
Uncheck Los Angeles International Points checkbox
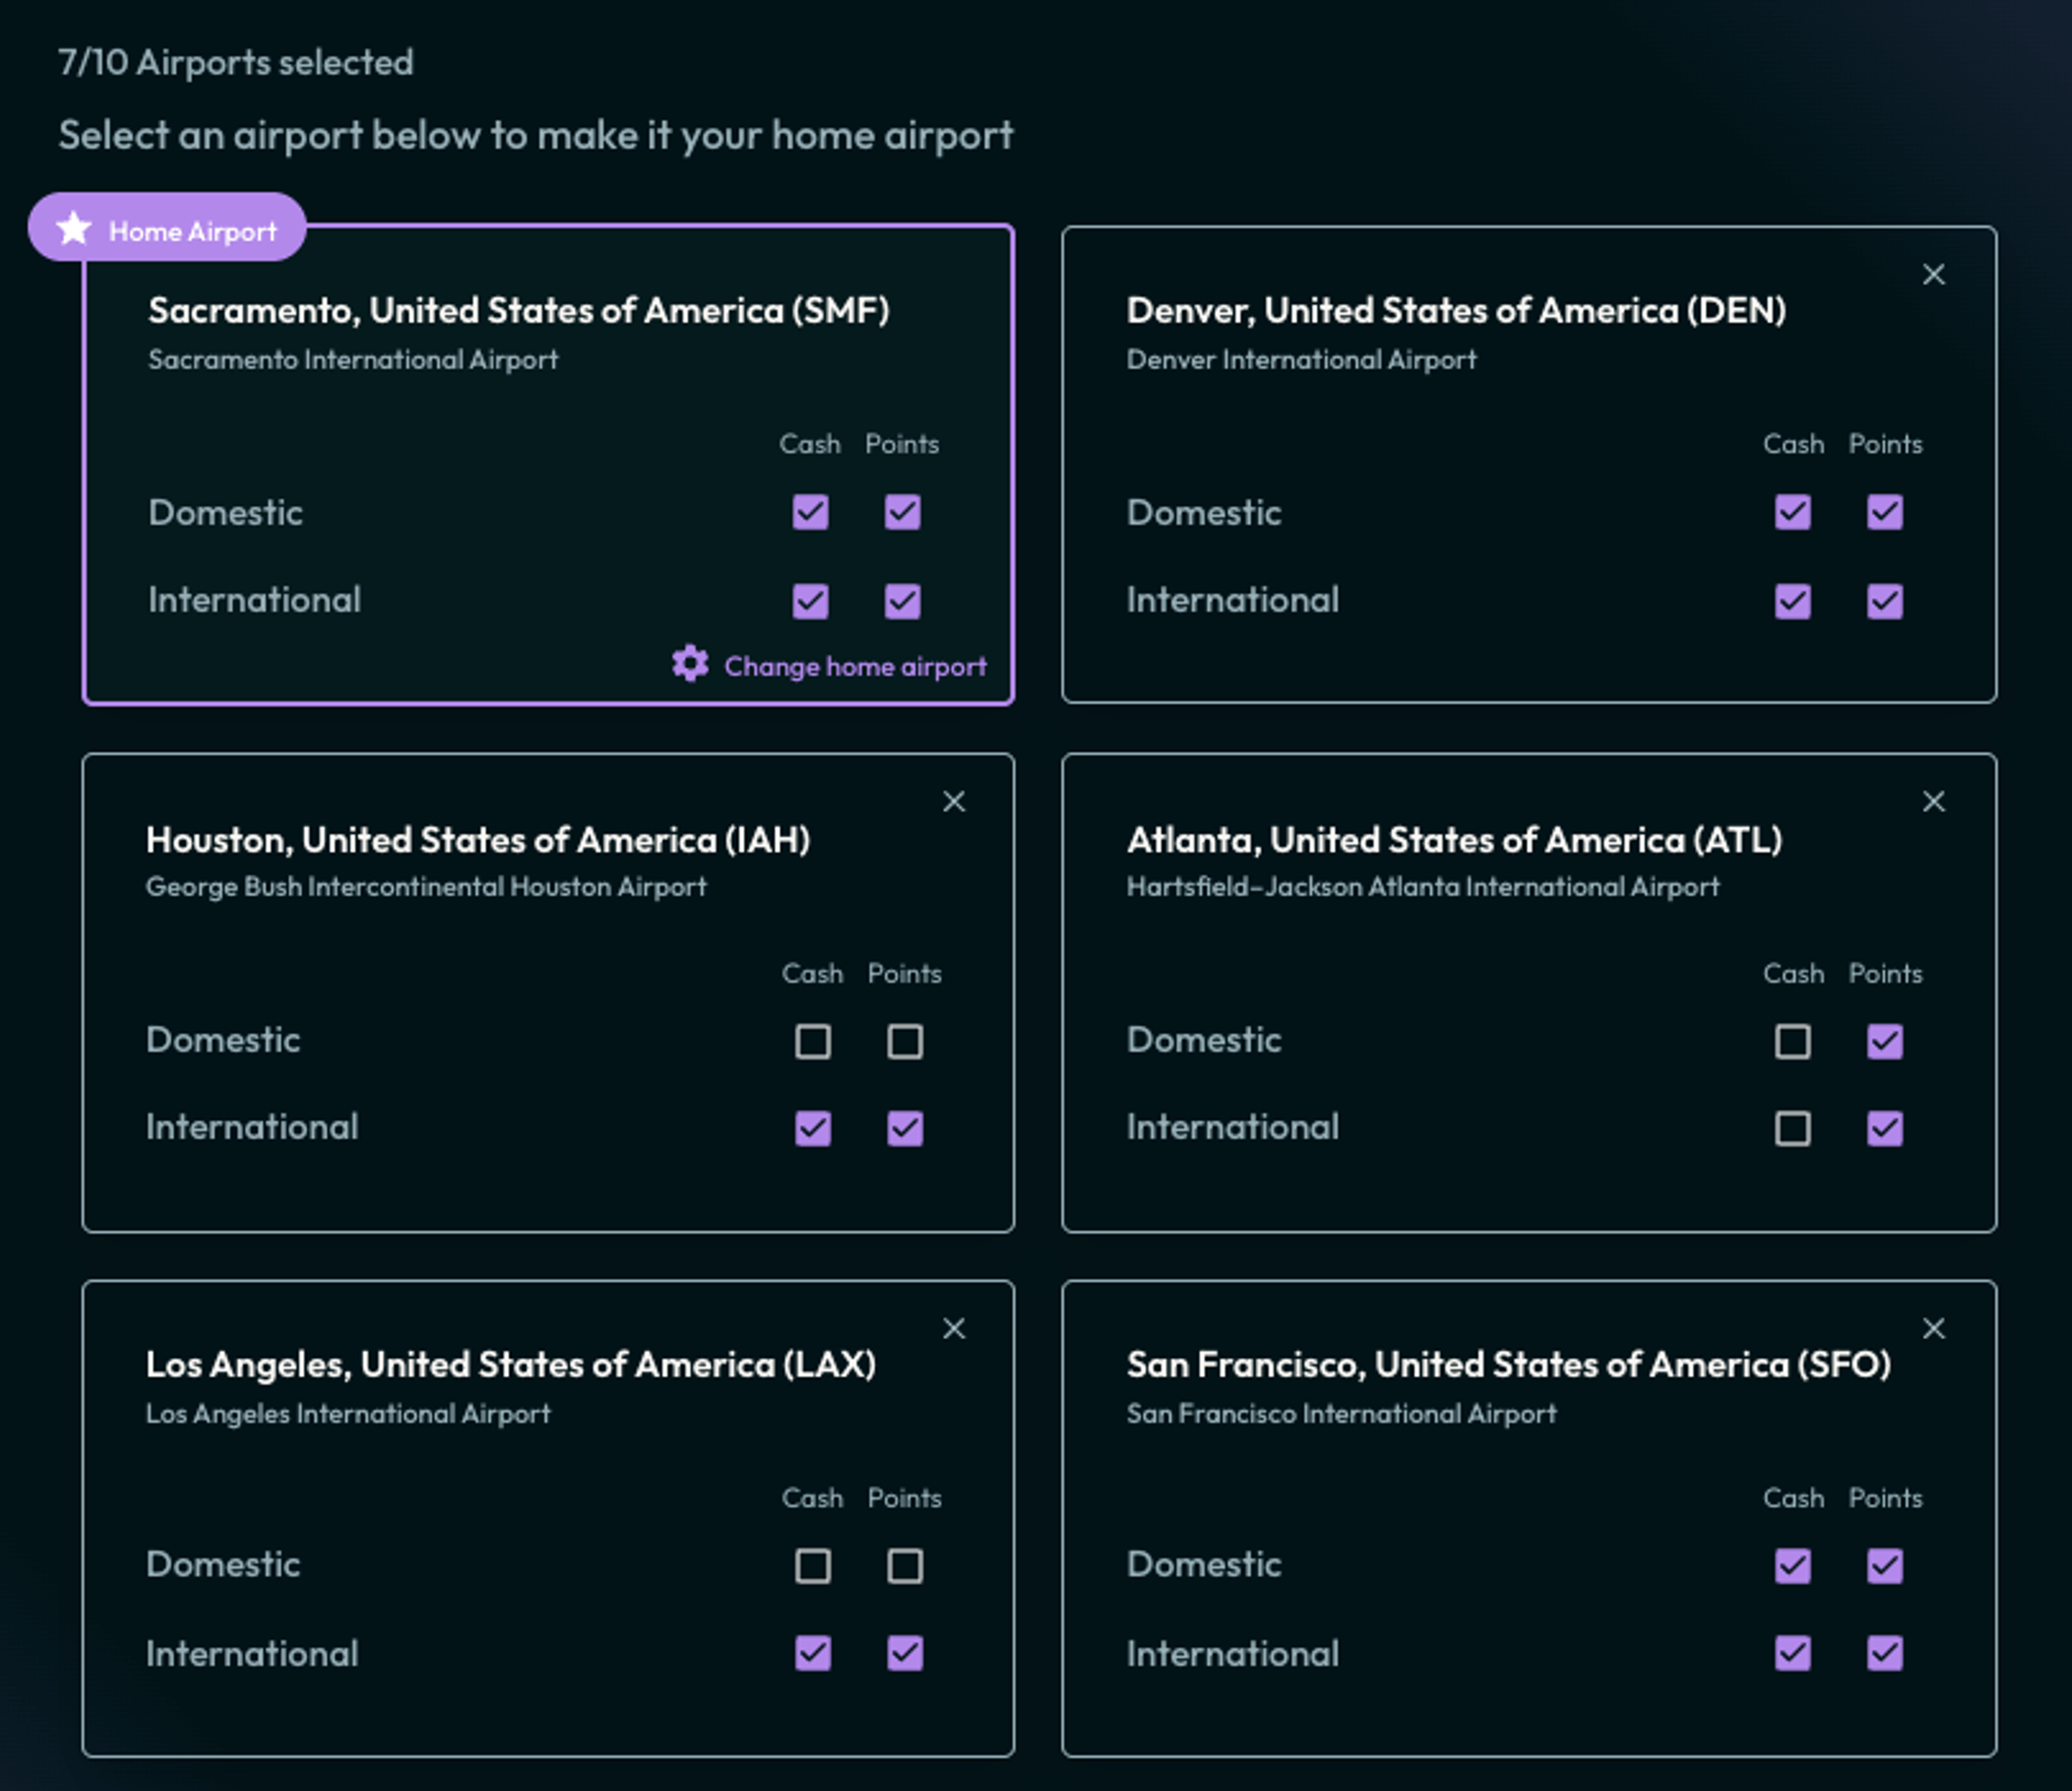tap(904, 1653)
